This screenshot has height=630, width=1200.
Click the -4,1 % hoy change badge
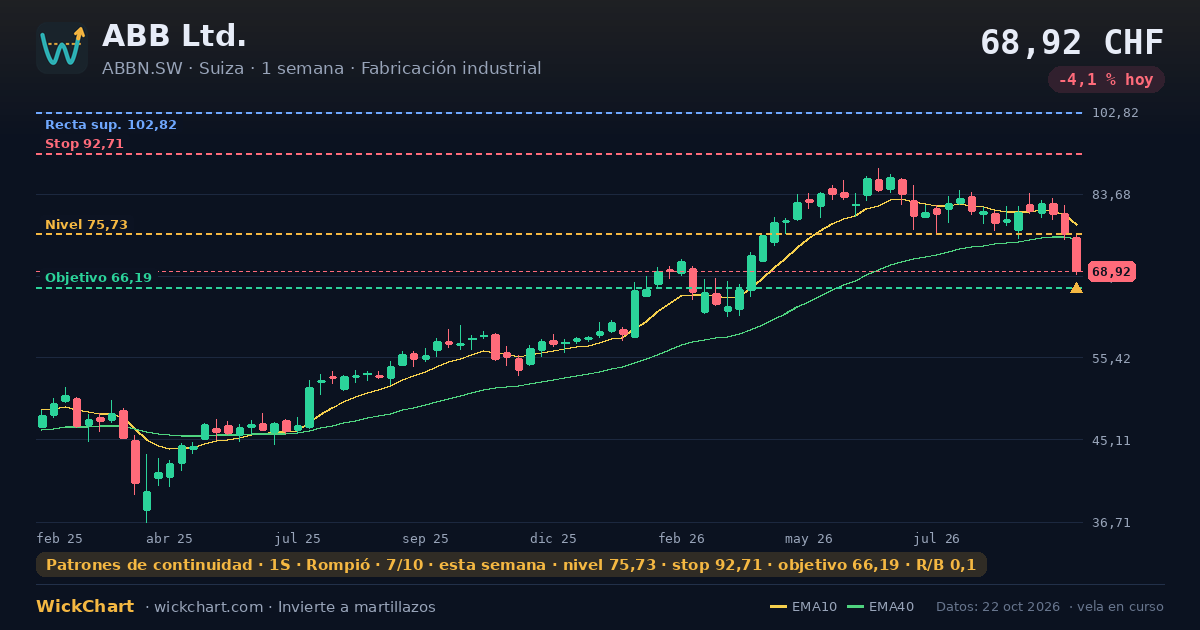click(1106, 80)
